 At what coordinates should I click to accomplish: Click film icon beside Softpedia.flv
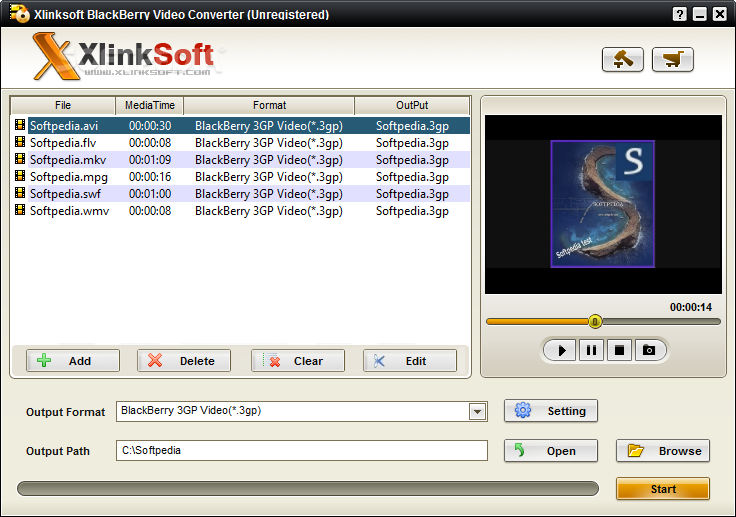pos(20,142)
